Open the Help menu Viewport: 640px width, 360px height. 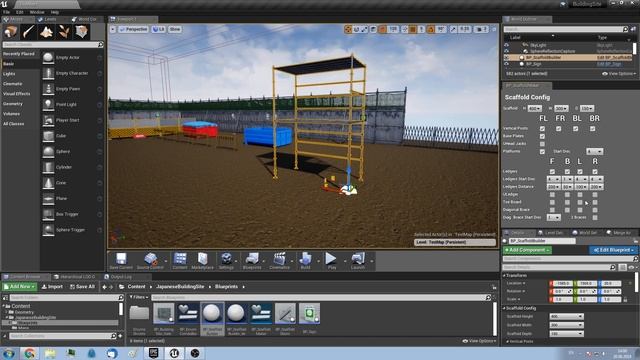point(54,12)
